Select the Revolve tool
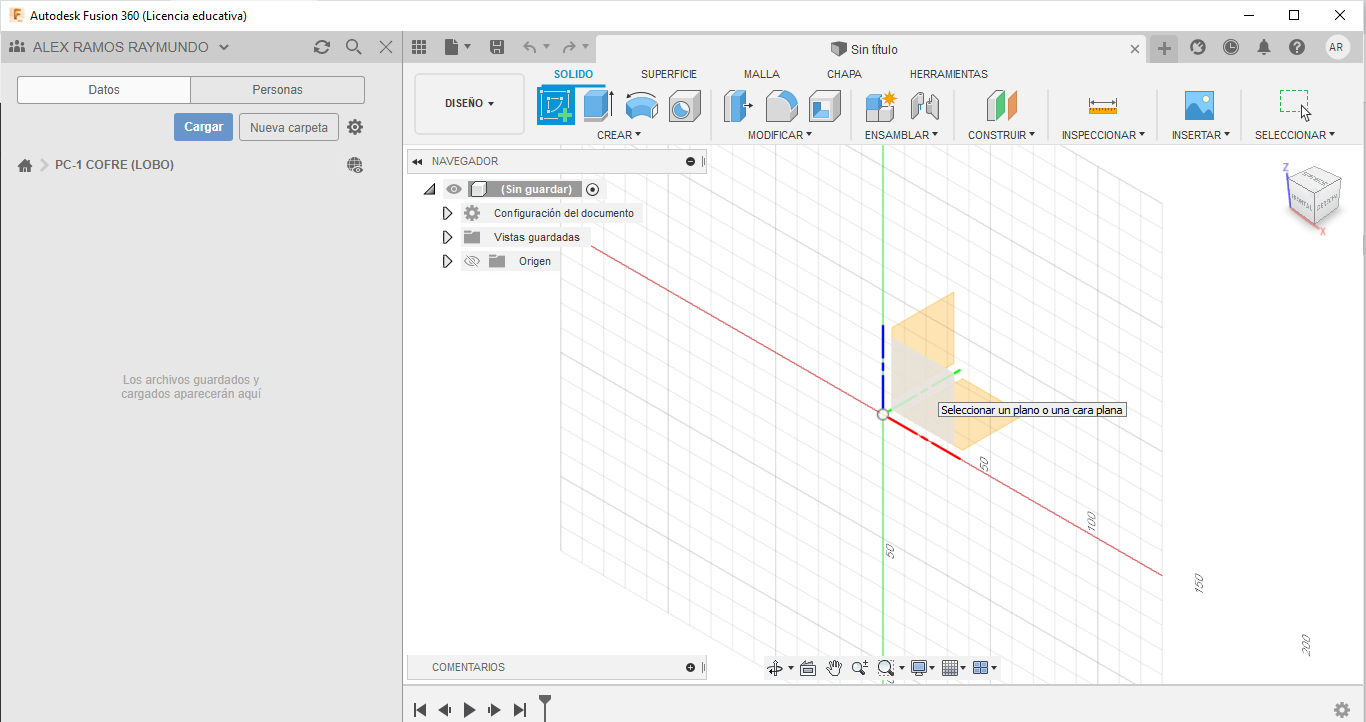This screenshot has height=722, width=1366. point(641,106)
